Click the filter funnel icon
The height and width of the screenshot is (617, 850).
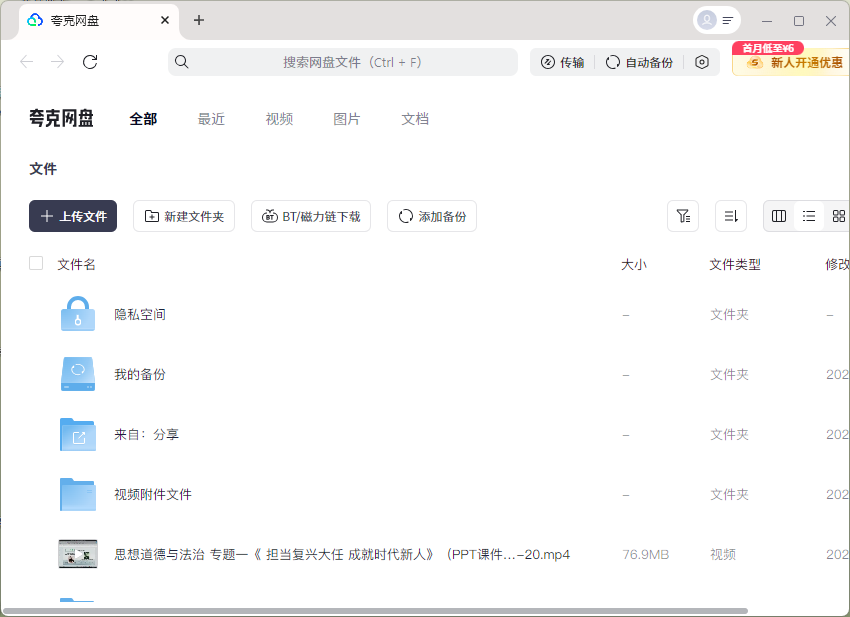tap(683, 216)
